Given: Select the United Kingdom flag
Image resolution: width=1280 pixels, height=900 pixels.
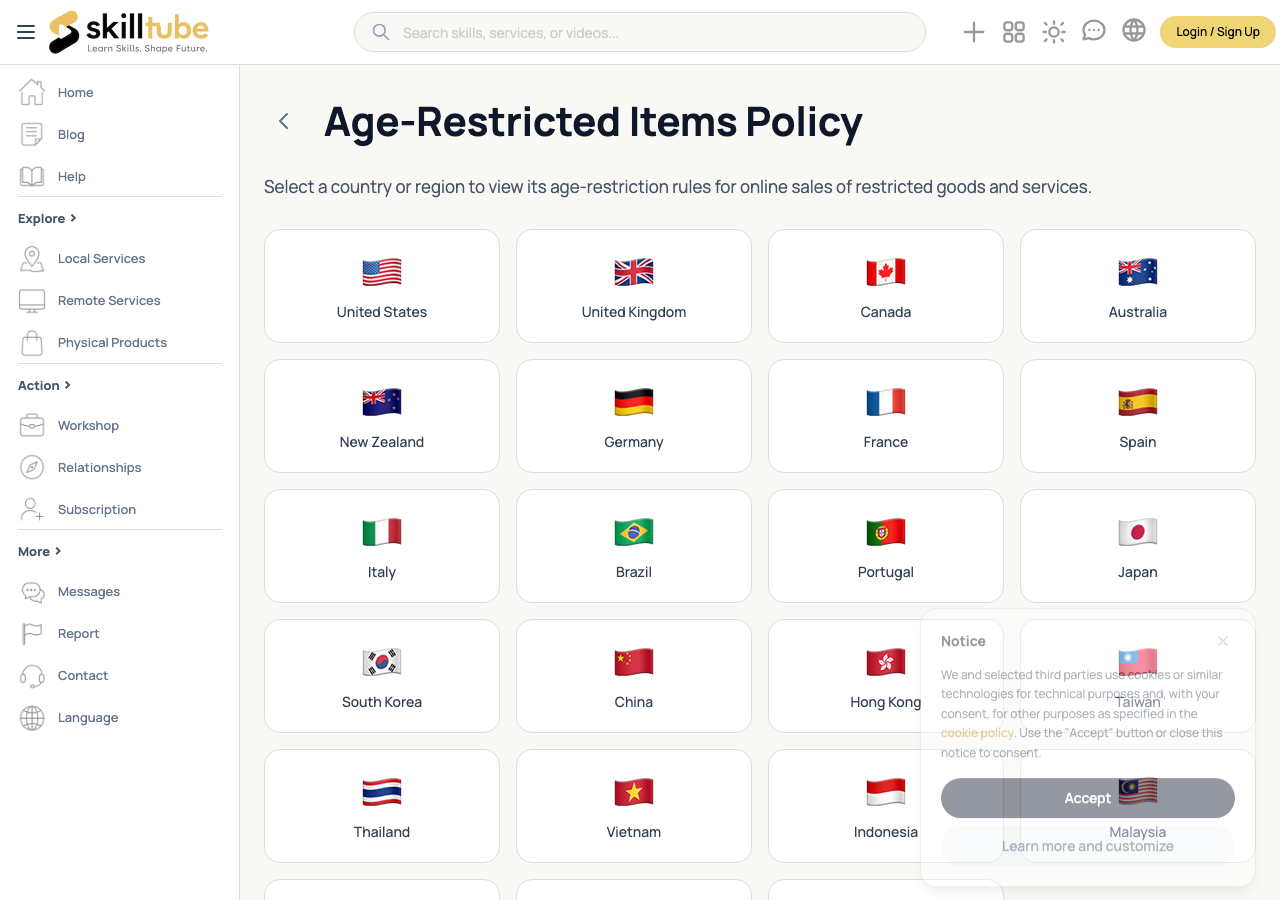Looking at the screenshot, I should coord(634,272).
